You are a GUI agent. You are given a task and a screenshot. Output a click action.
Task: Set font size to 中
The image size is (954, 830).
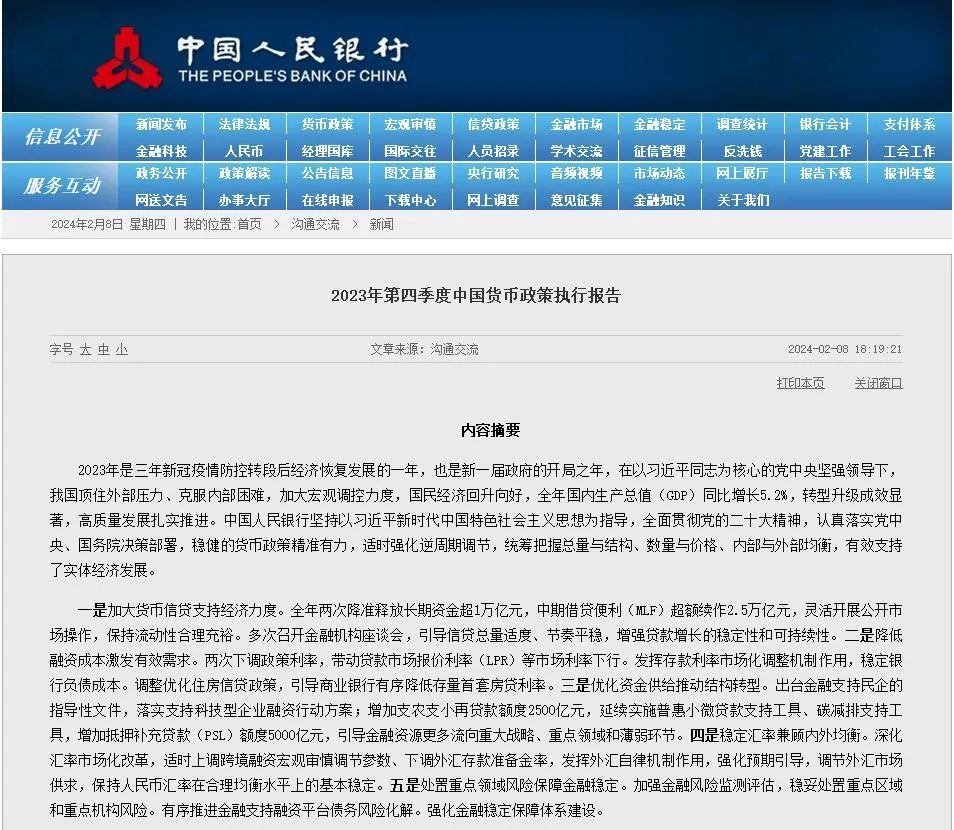click(x=103, y=349)
